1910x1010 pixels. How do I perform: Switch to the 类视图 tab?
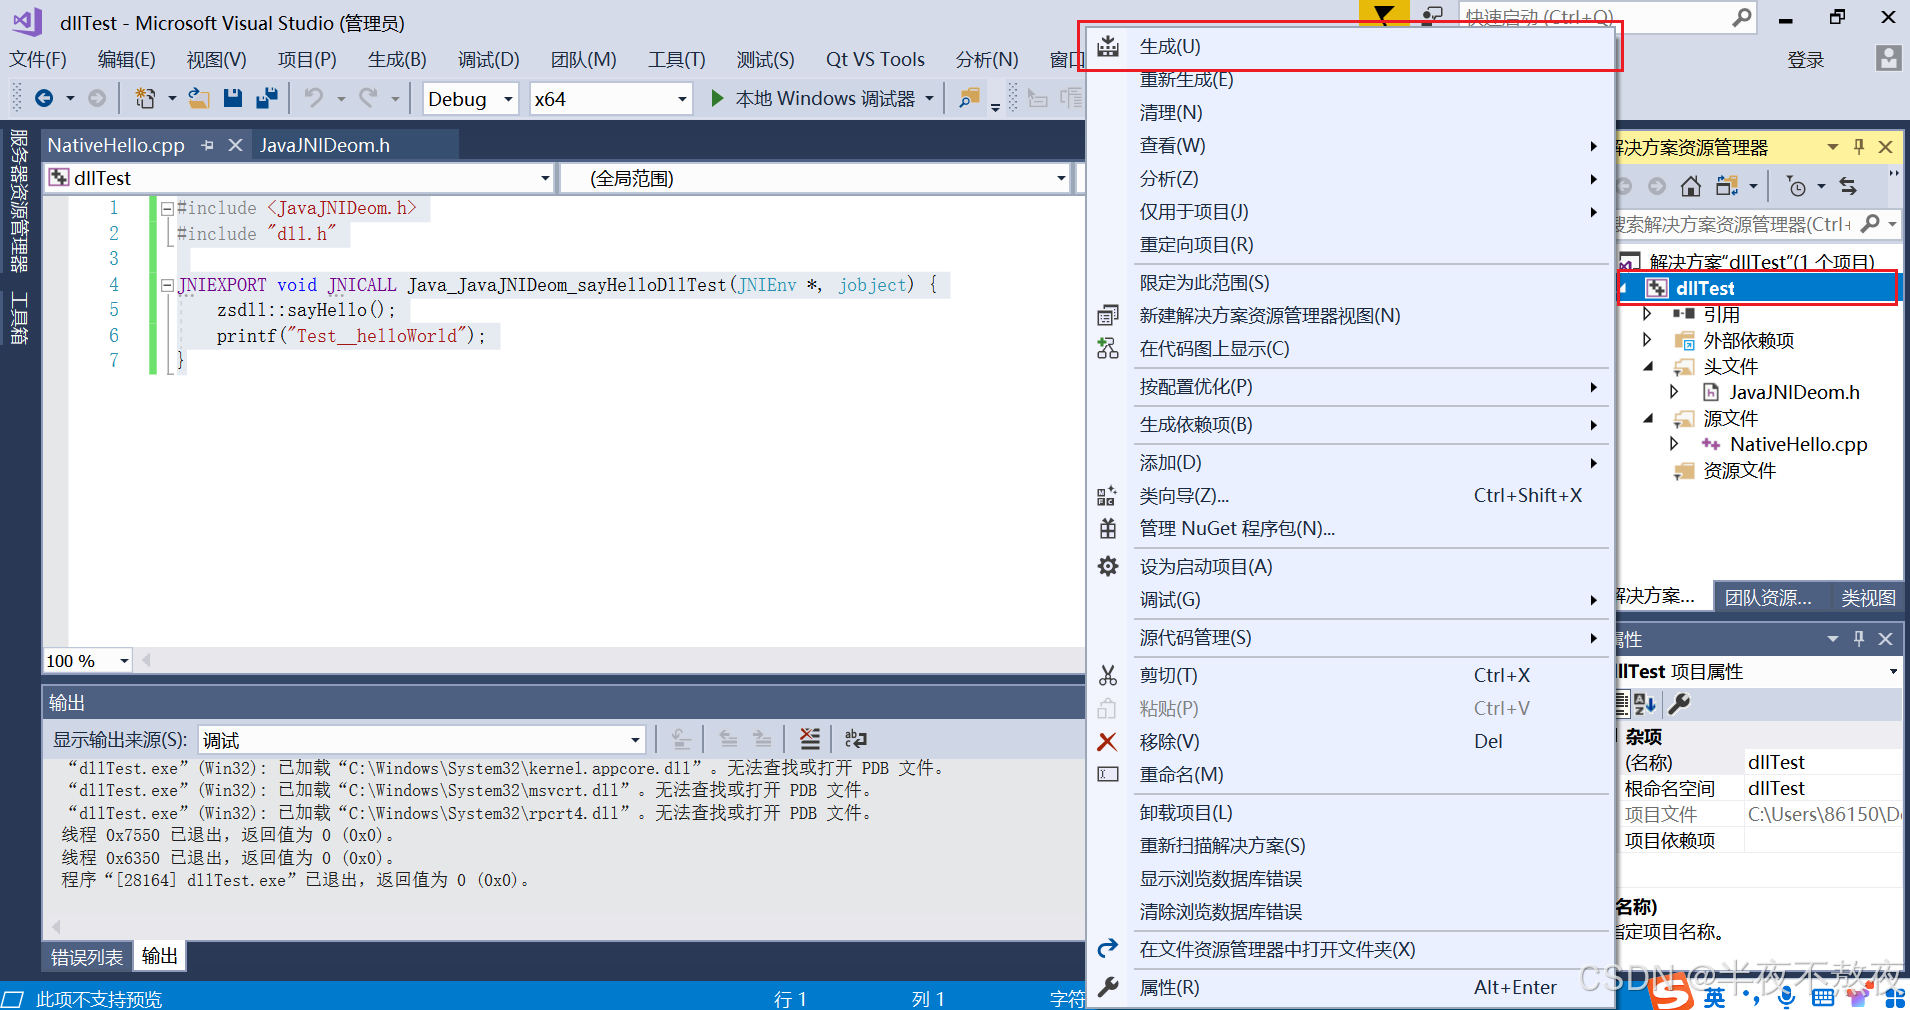click(x=1868, y=597)
